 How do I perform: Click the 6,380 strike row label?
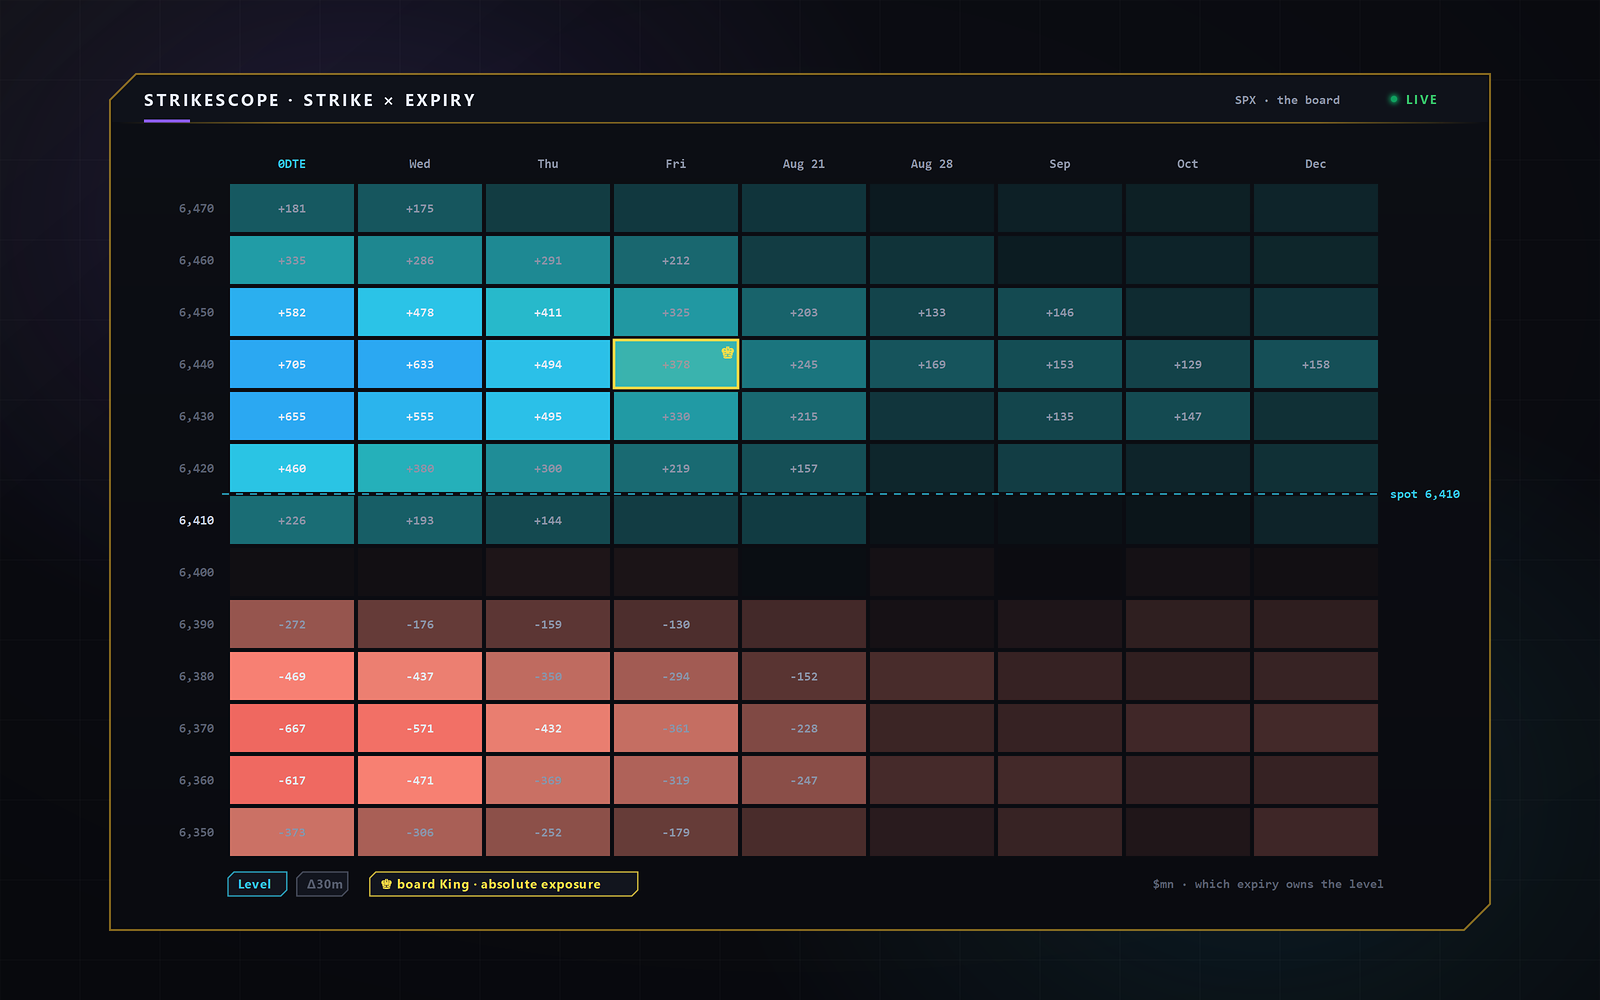point(196,676)
